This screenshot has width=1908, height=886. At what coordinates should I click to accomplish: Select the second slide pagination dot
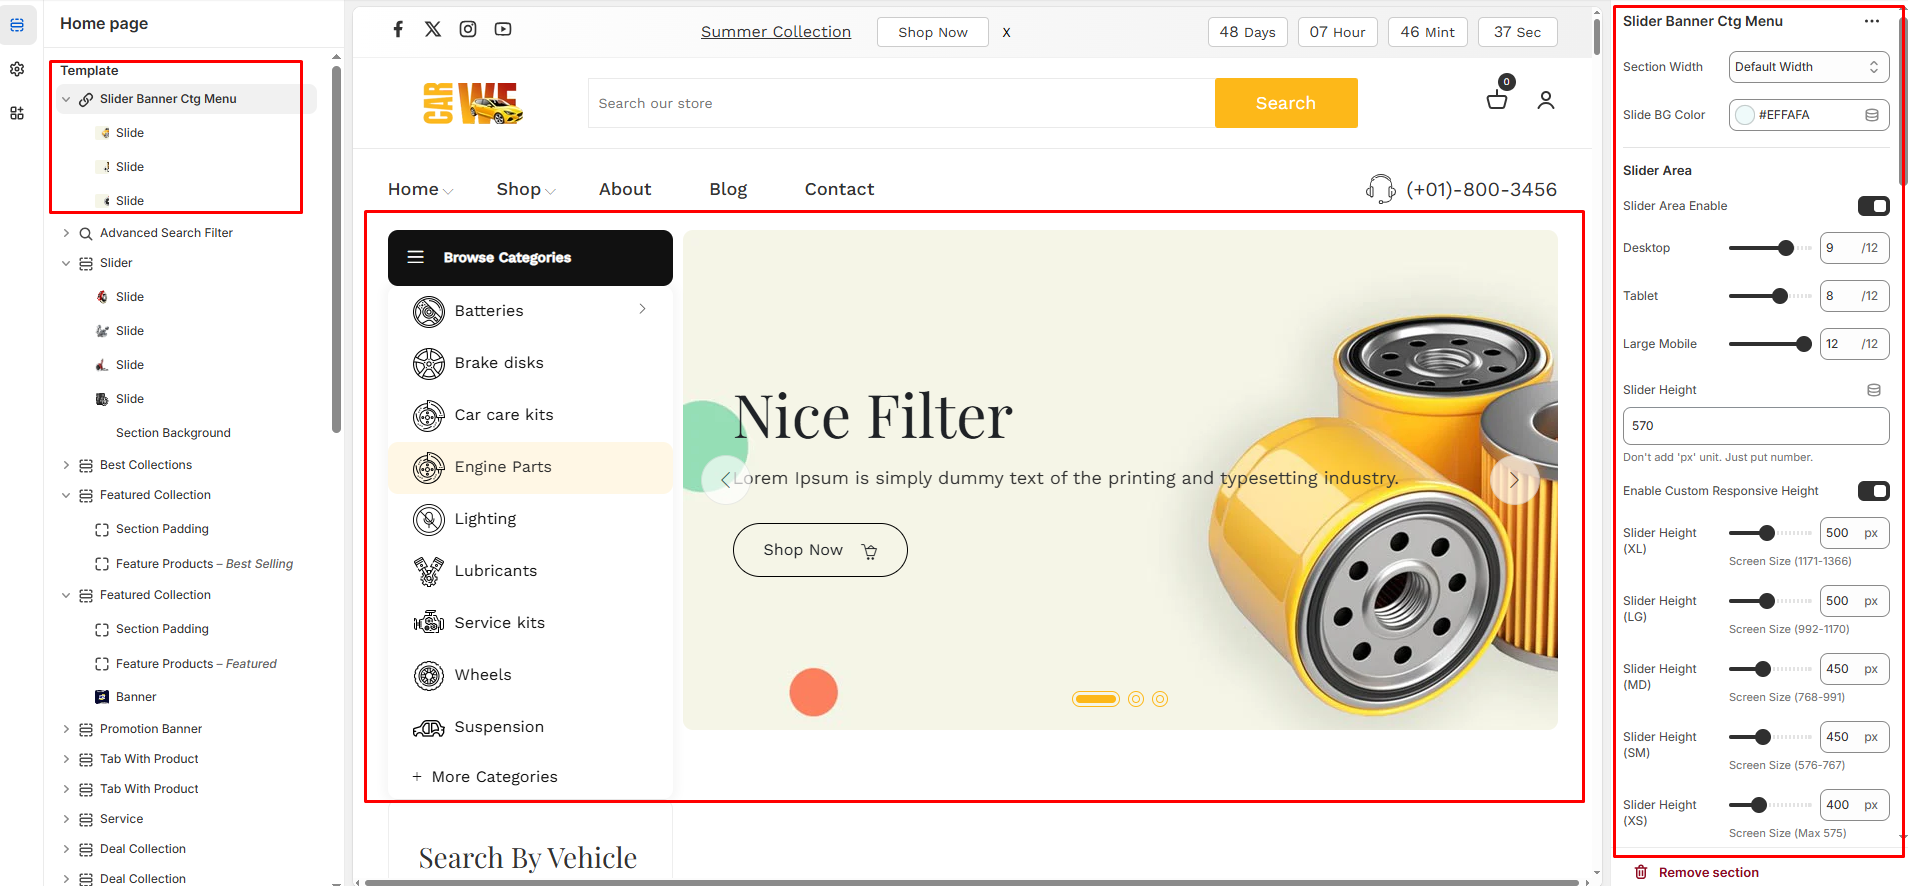(x=1136, y=699)
